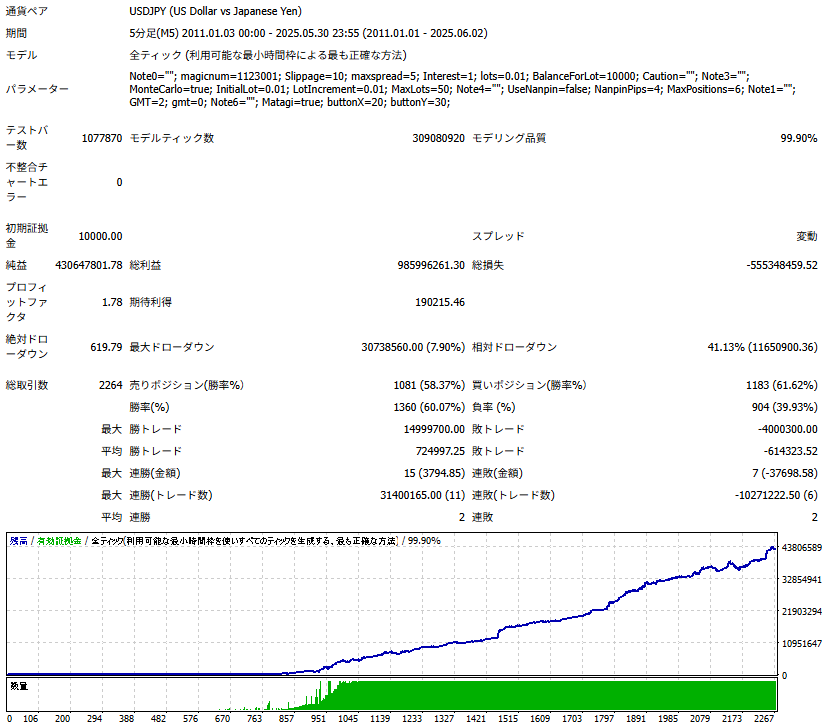Click the 857 x-axis trade marker
The height and width of the screenshot is (725, 829).
[x=286, y=718]
